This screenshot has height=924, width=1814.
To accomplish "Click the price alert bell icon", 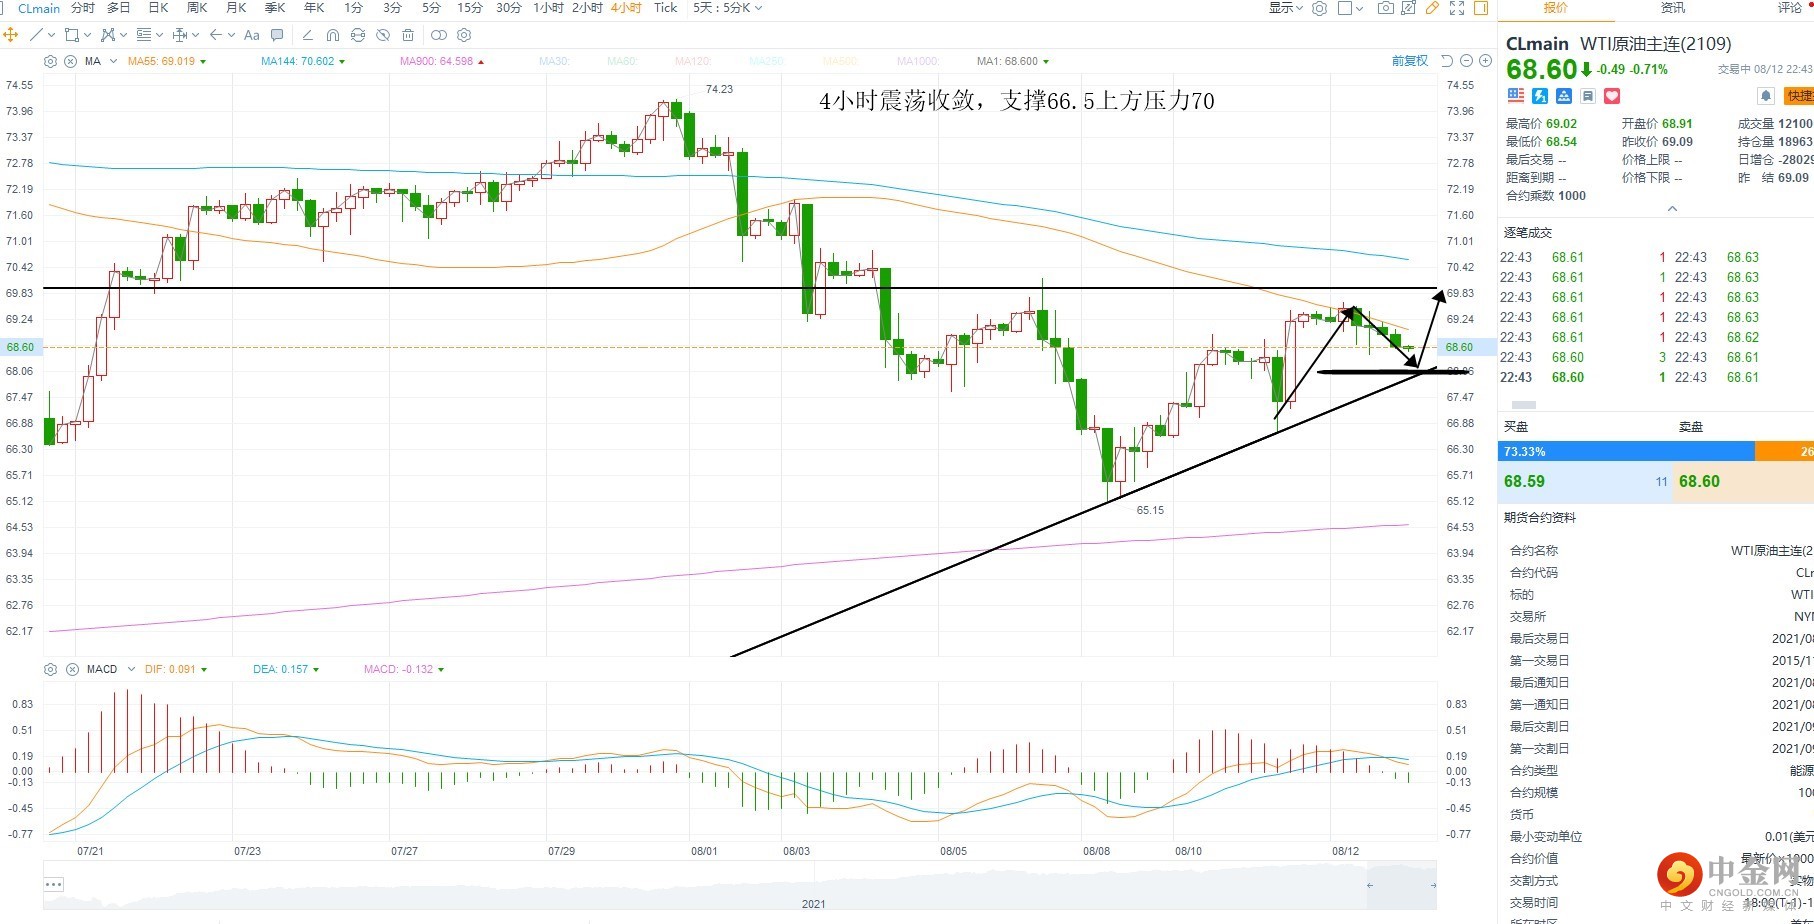I will click(x=1766, y=96).
